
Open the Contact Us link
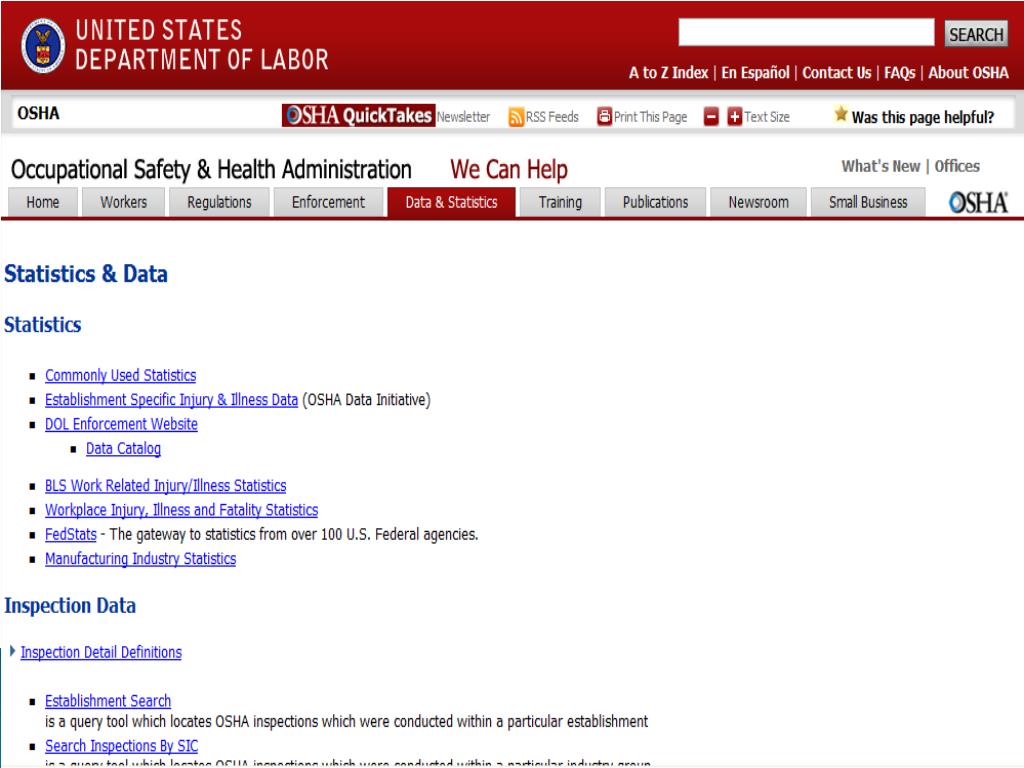pos(837,72)
